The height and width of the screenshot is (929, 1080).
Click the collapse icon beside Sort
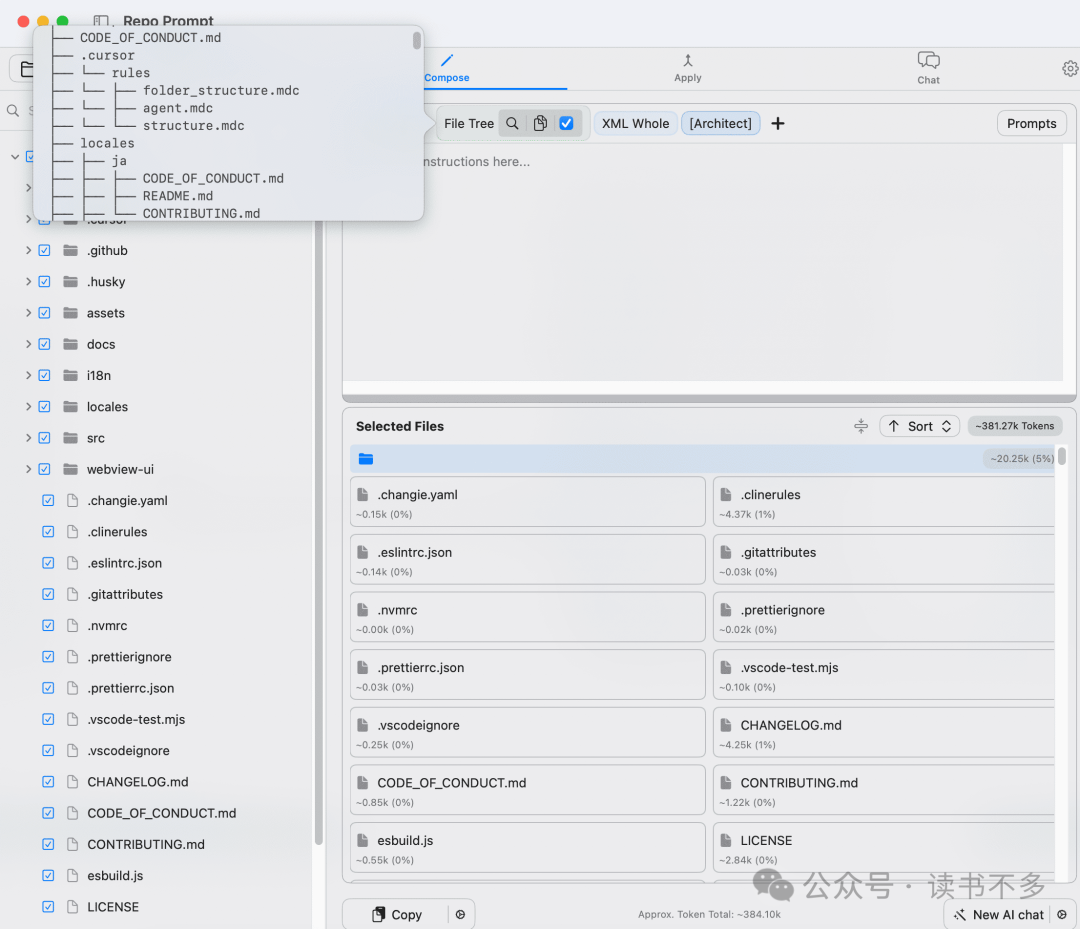coord(860,426)
